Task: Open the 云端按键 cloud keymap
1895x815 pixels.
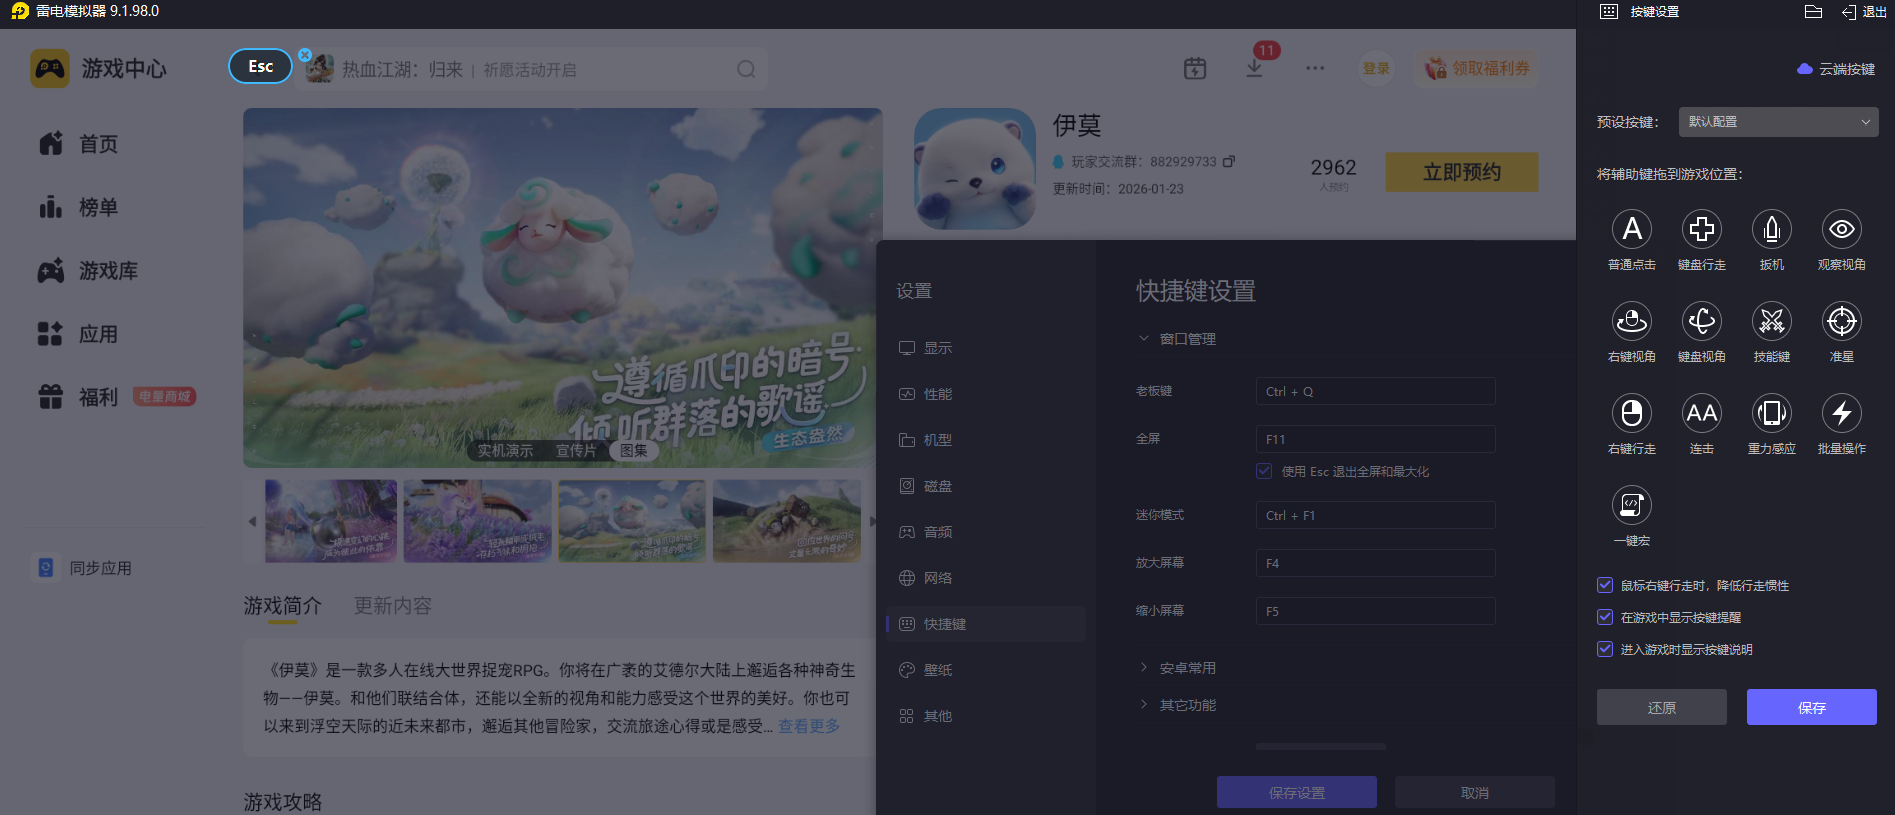Action: click(x=1836, y=69)
